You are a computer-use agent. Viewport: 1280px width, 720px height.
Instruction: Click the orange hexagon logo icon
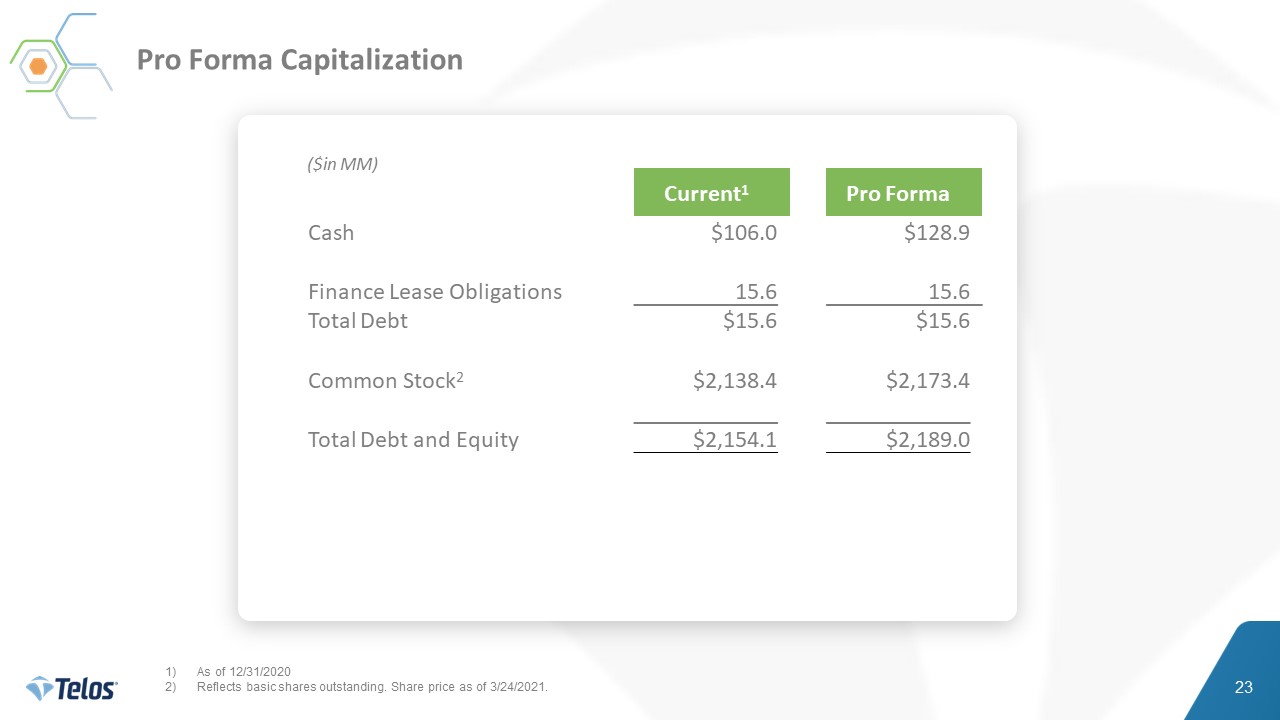(39, 67)
